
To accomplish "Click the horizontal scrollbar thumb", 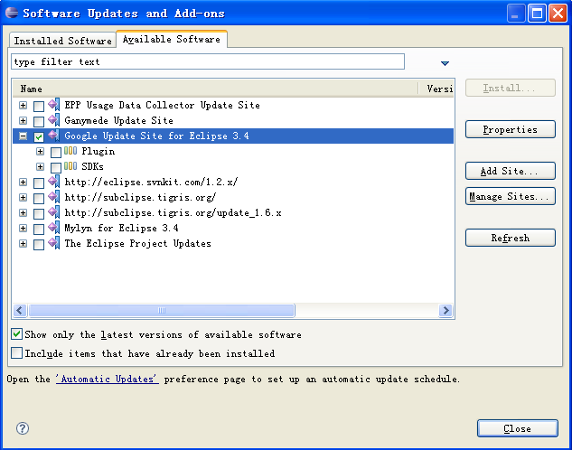I will coord(162,310).
